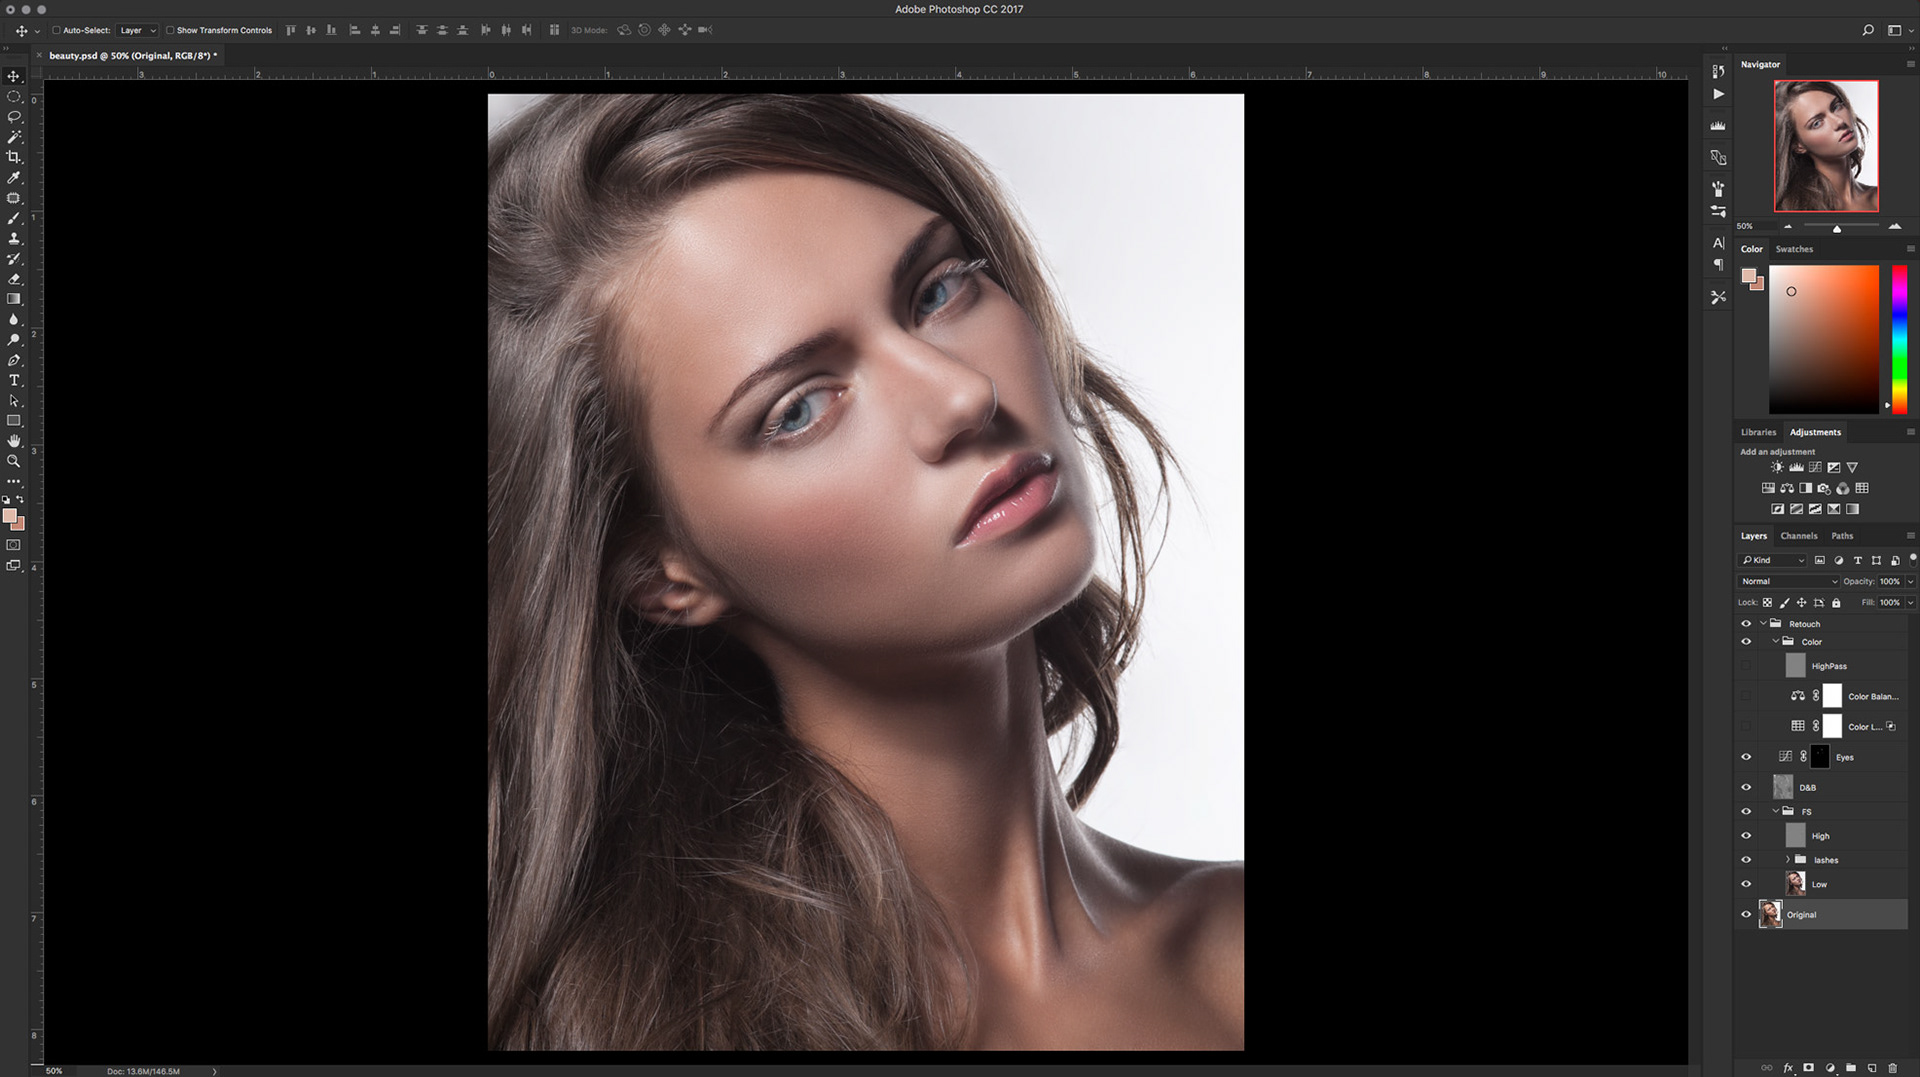This screenshot has height=1077, width=1920.
Task: Open the layer filter Kind dropdown
Action: pyautogui.click(x=1772, y=560)
